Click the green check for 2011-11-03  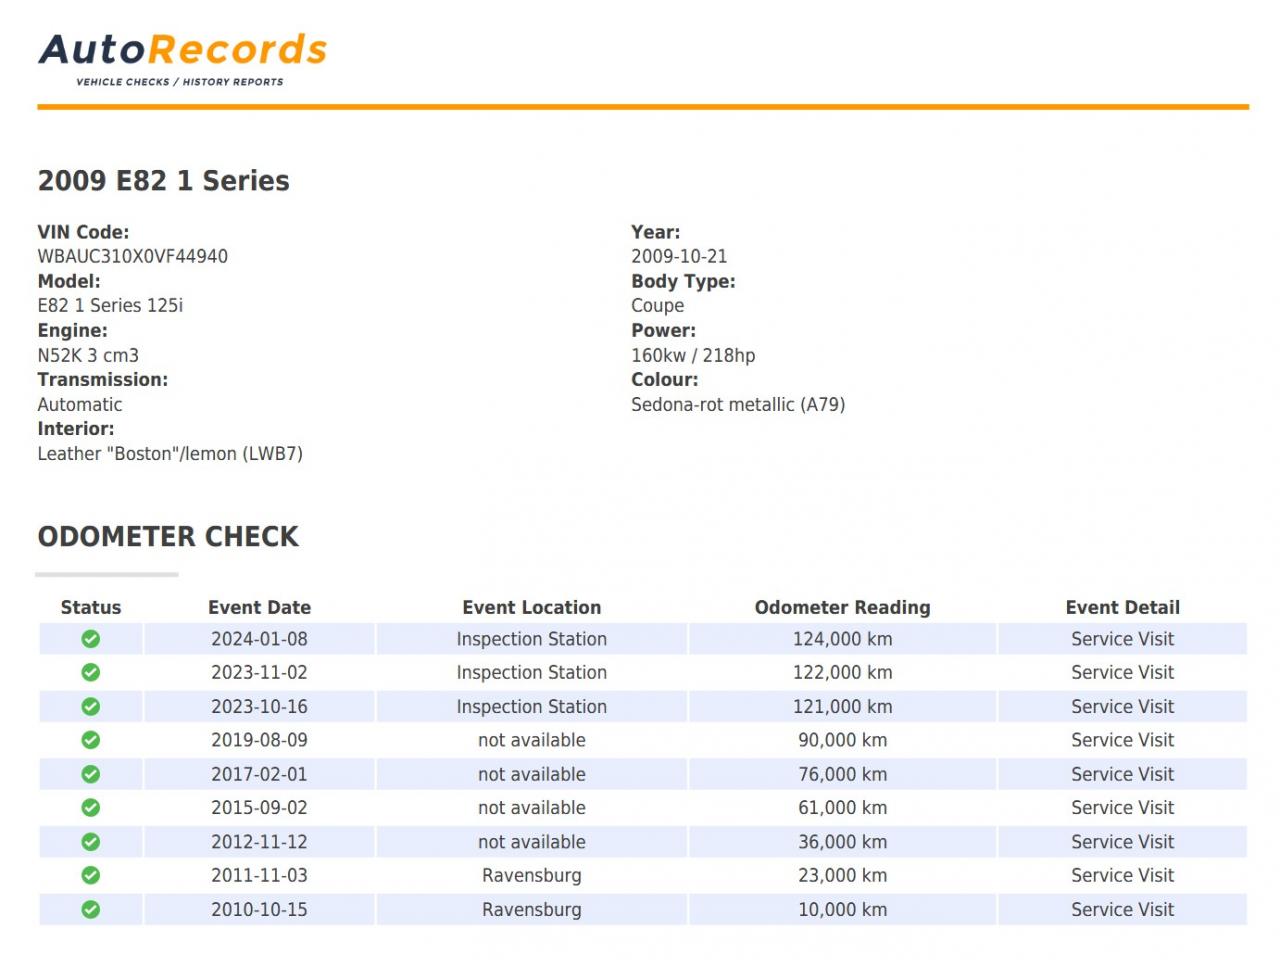coord(91,875)
